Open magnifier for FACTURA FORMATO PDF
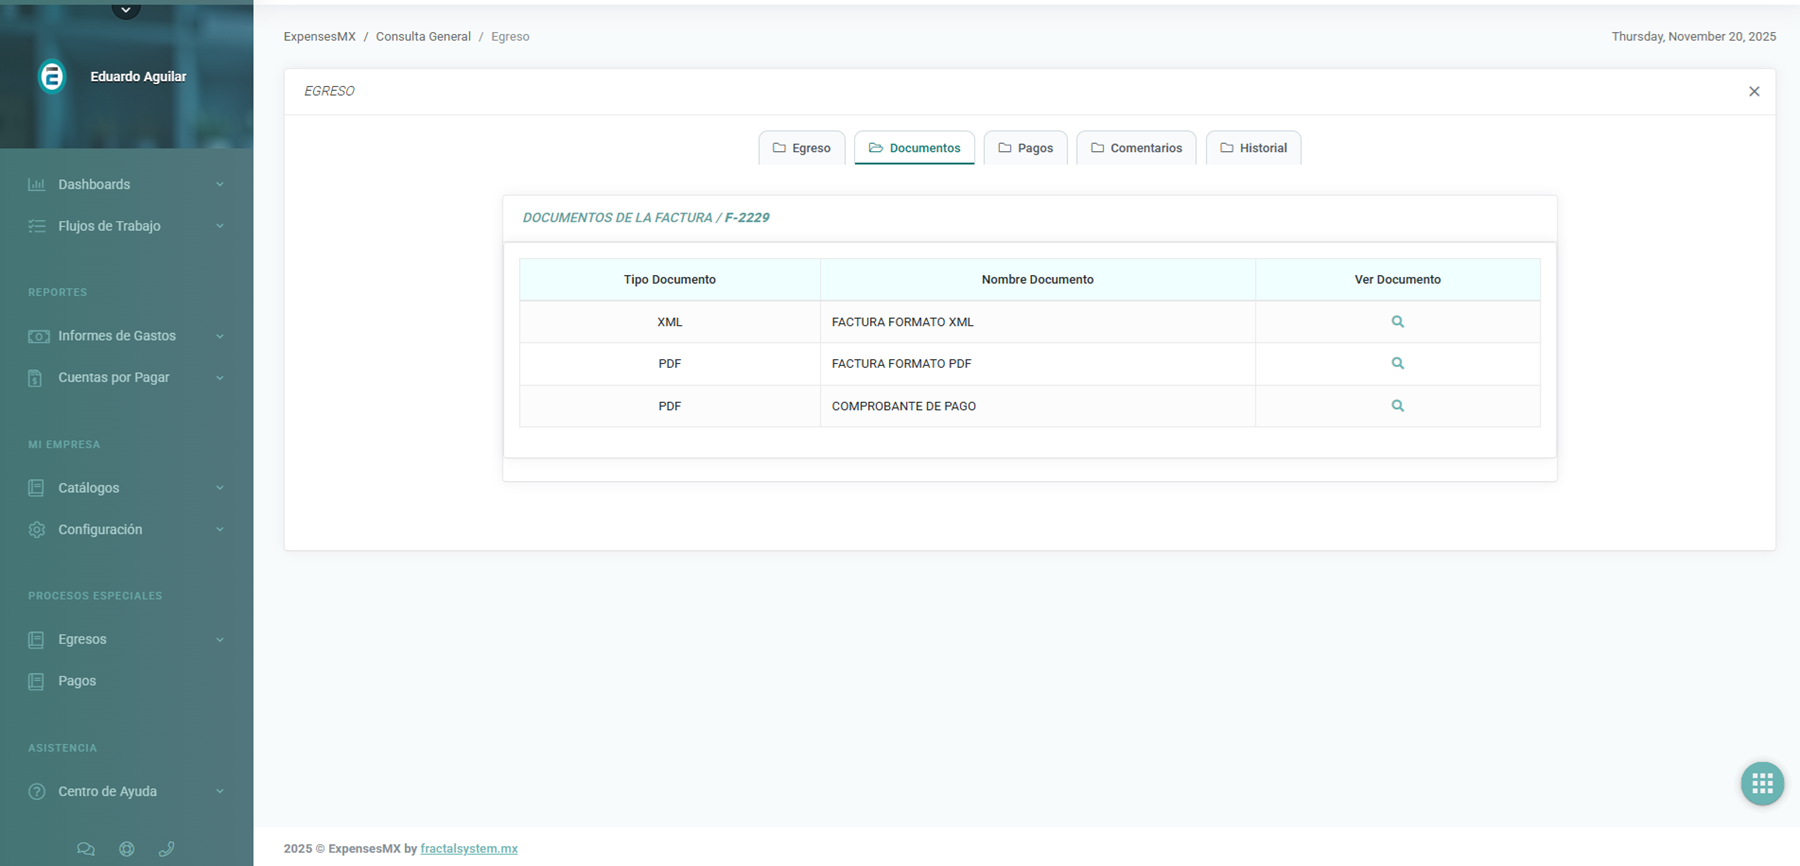Image resolution: width=1800 pixels, height=866 pixels. coord(1397,364)
